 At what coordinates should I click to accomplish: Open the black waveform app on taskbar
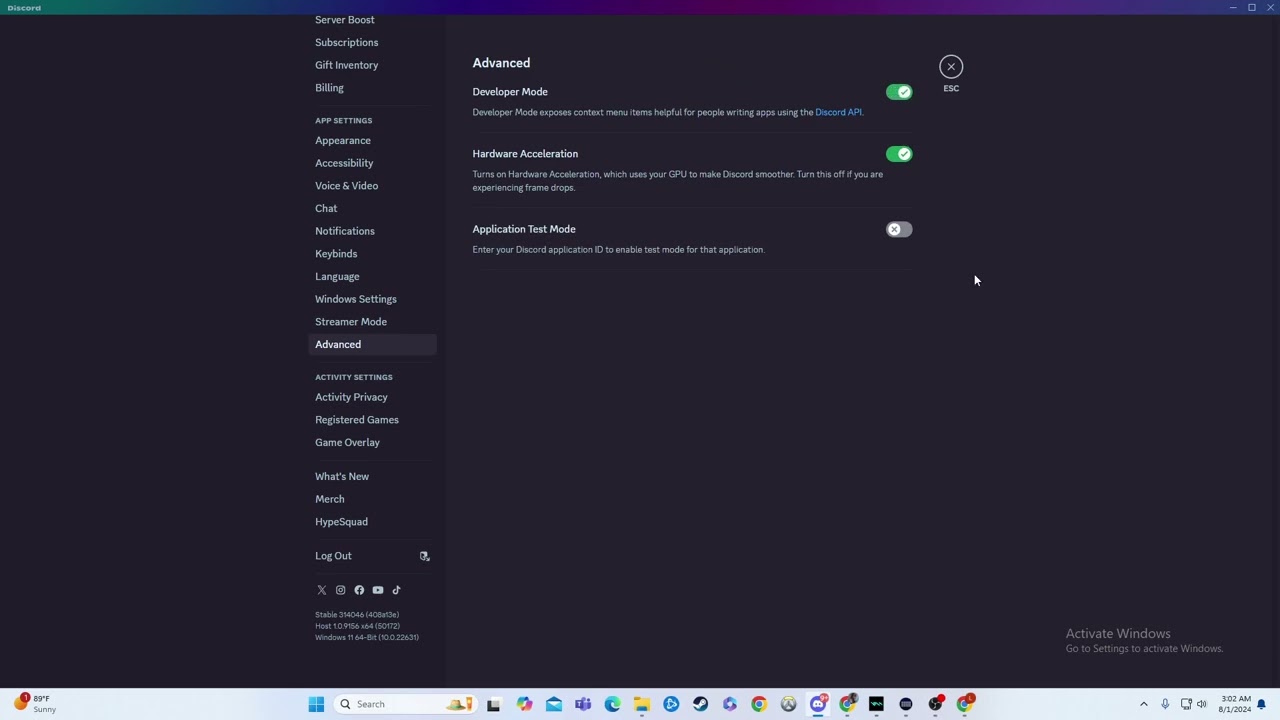coord(876,704)
